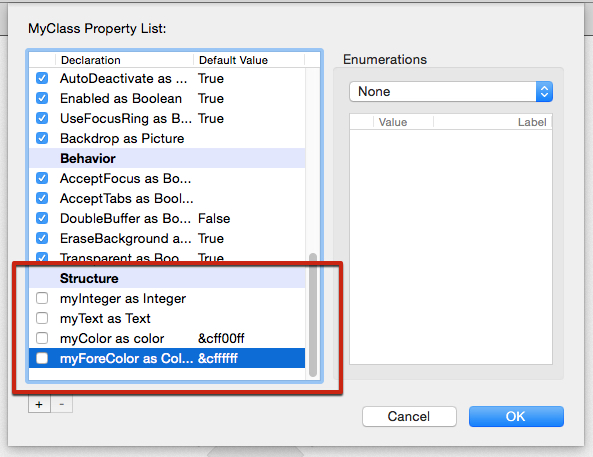The image size is (593, 457).
Task: Toggle the DoubleBuffer property checkbox
Action: (42, 218)
